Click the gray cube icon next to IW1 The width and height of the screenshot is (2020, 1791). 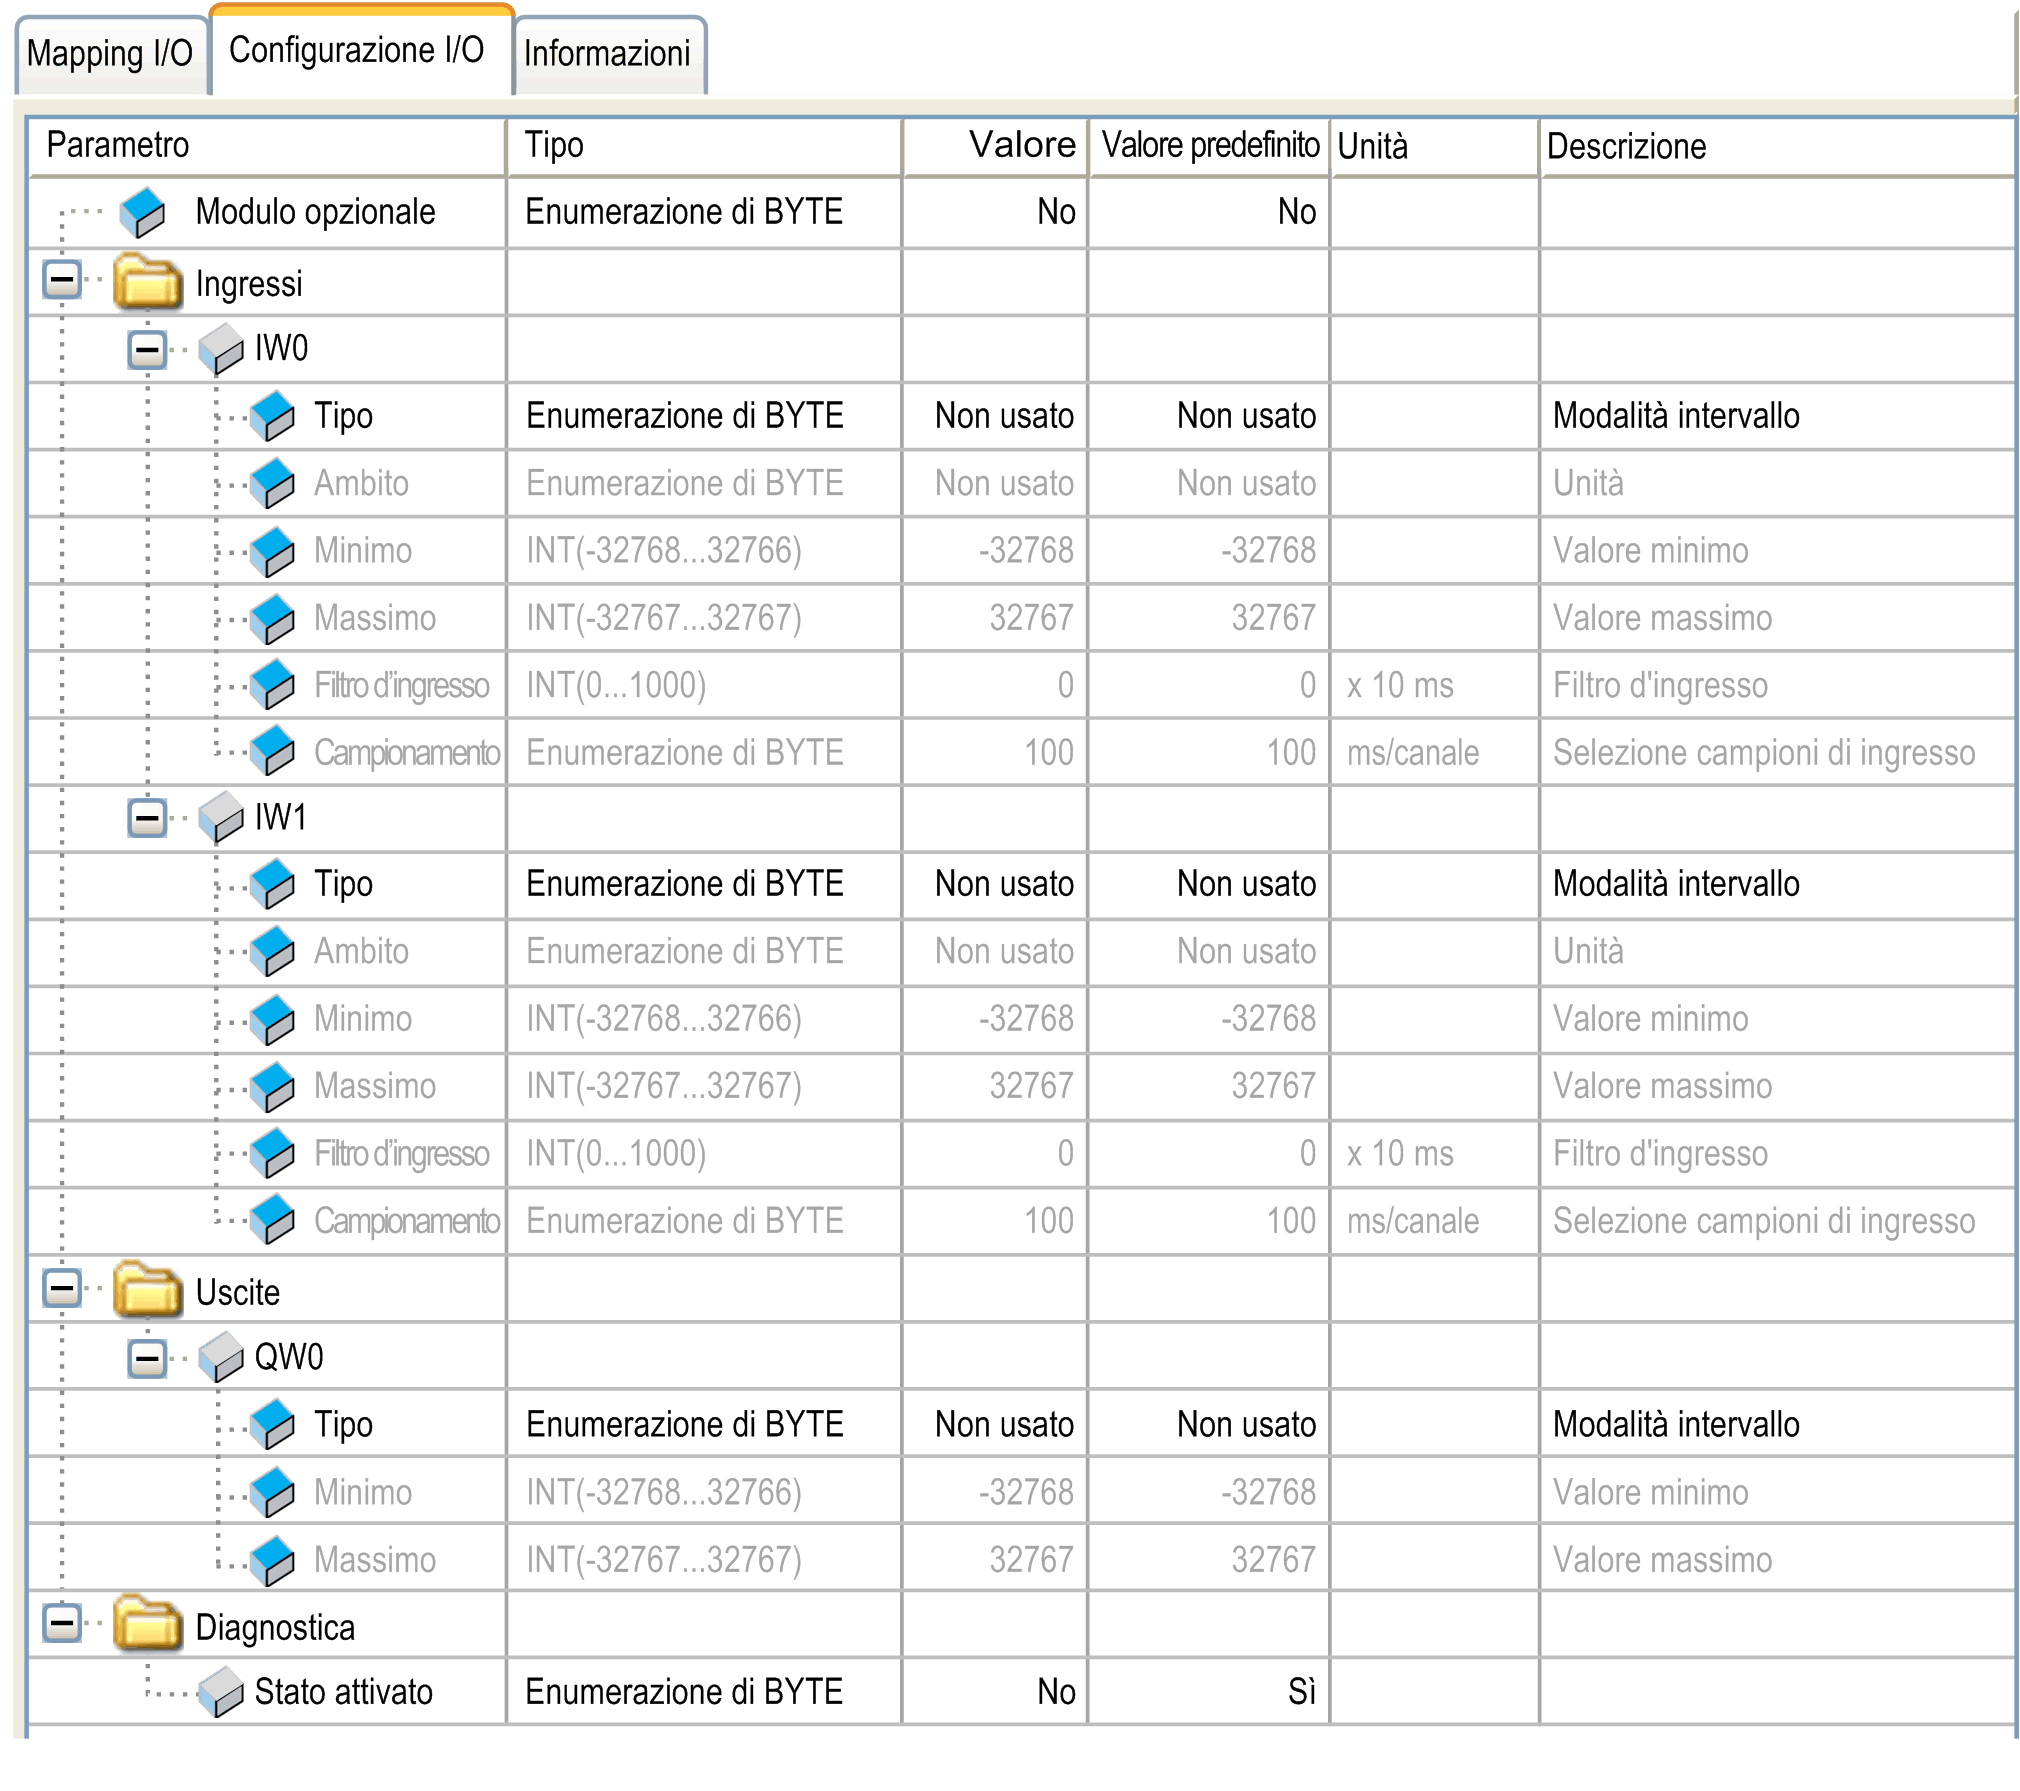(221, 817)
